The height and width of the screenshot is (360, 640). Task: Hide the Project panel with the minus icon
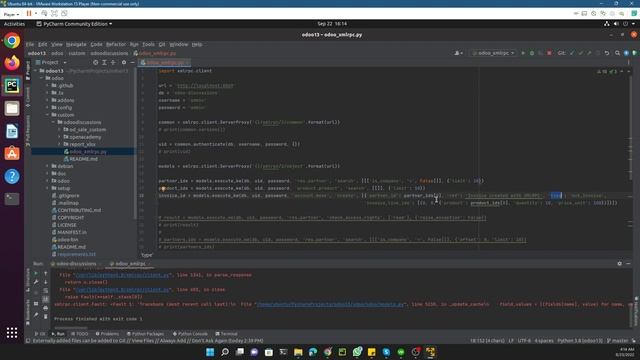point(132,62)
